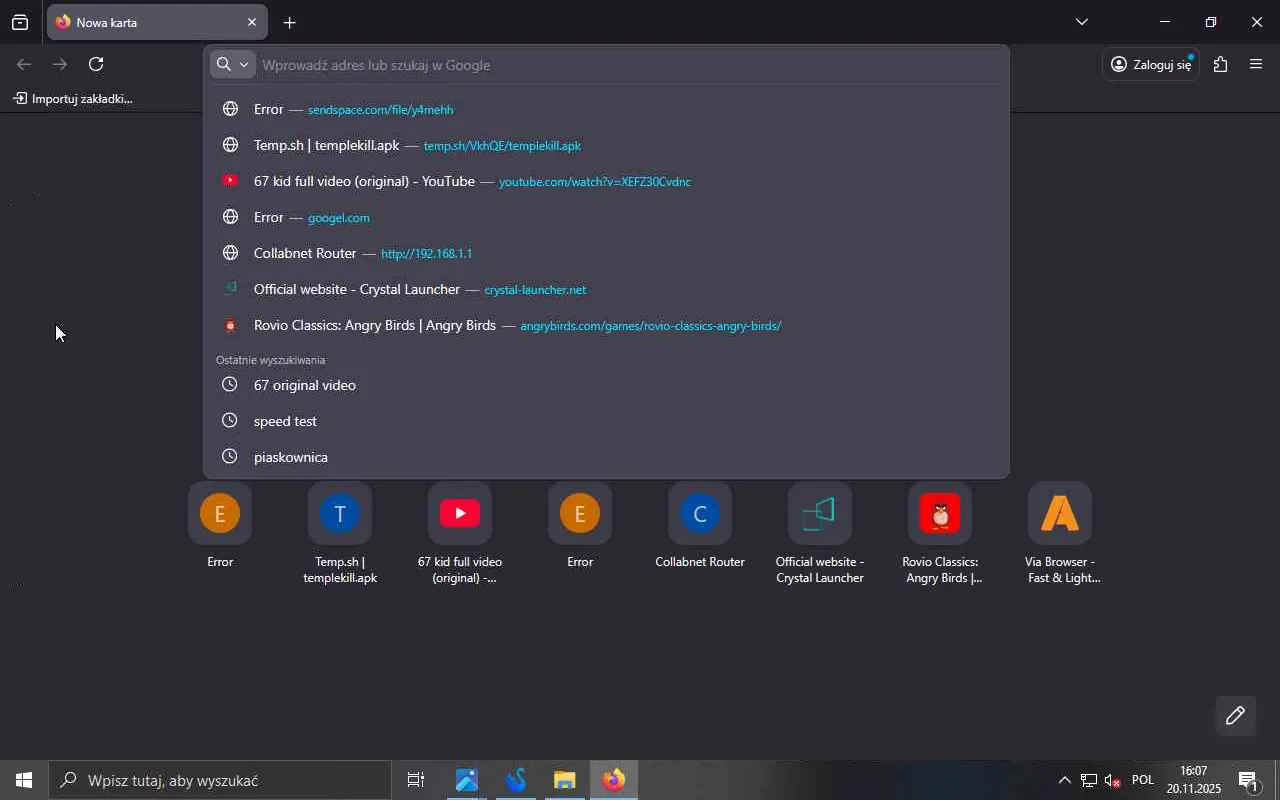Open Firefox View from the tab bar
This screenshot has width=1280, height=800.
20,22
